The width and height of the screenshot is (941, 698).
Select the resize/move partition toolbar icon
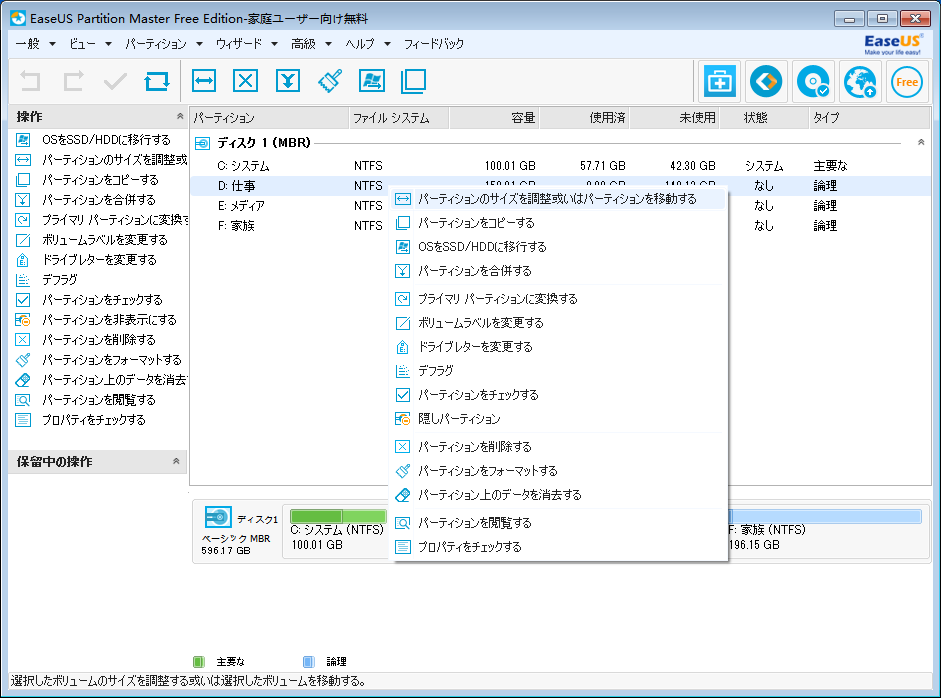pyautogui.click(x=204, y=81)
